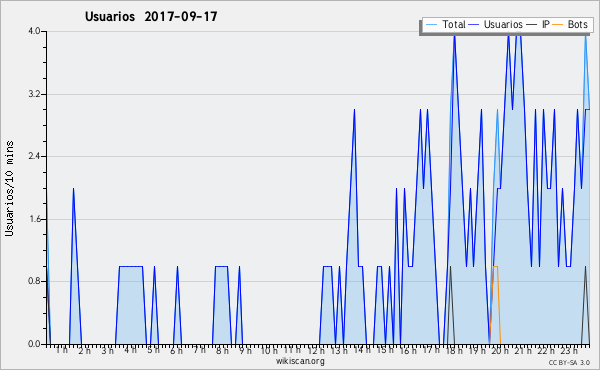Click the 17 h x-axis label

point(432,350)
